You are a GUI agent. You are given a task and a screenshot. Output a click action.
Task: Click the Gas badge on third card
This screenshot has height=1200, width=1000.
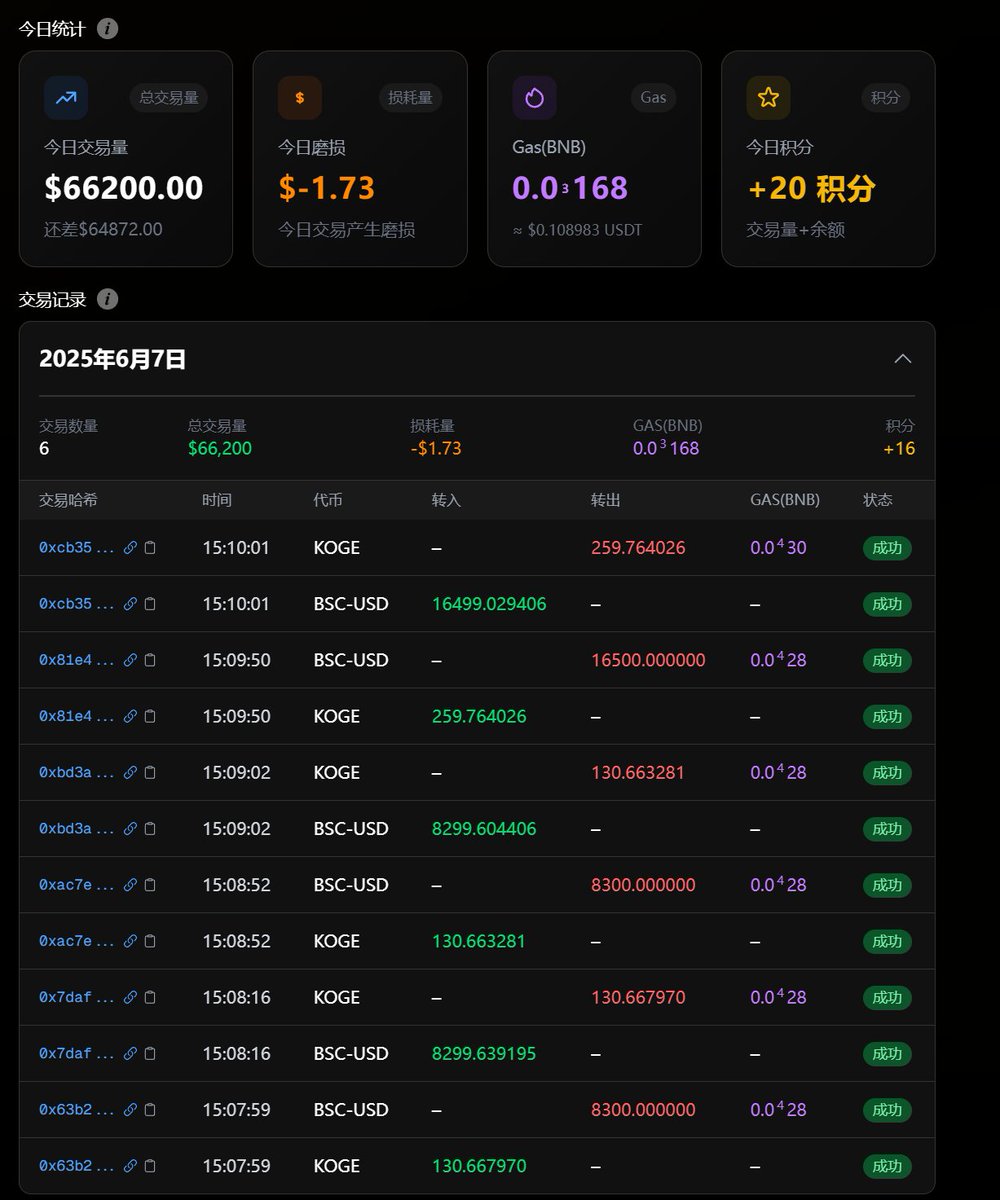[653, 97]
